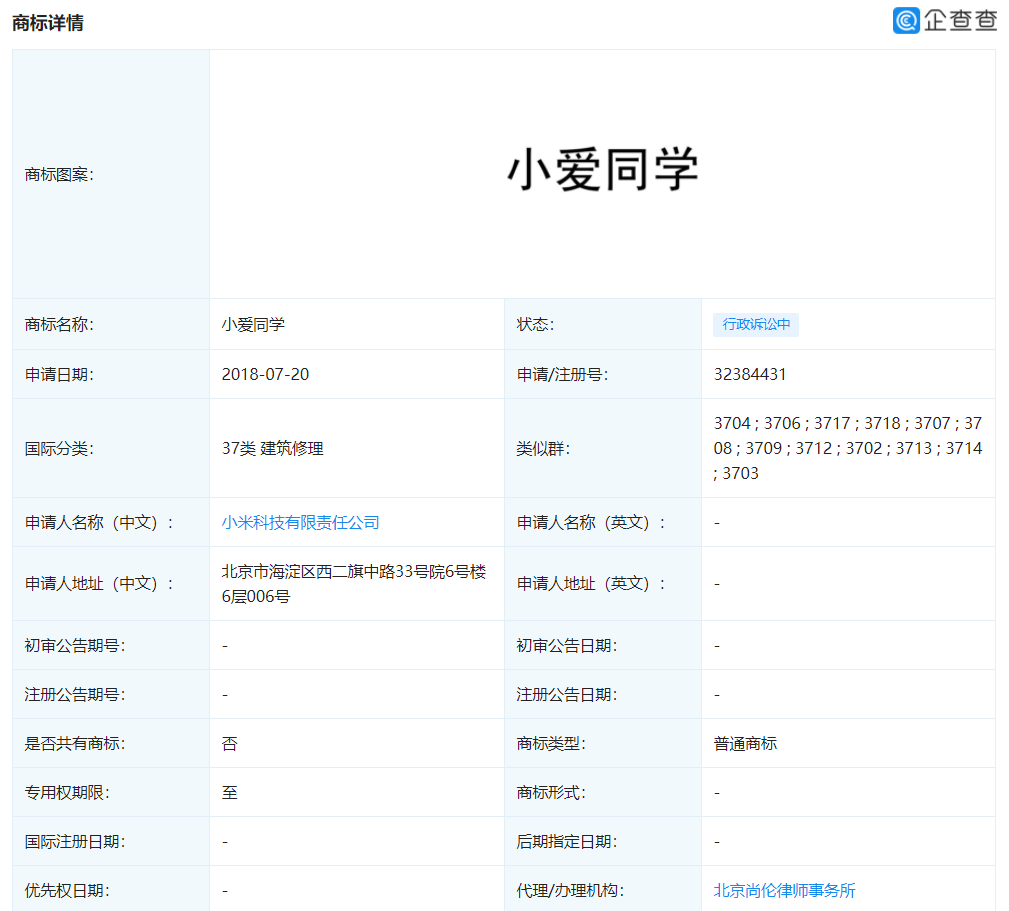The width and height of the screenshot is (1009, 911).
Task: Click the 申请人名称（英文） label
Action: coord(591,522)
